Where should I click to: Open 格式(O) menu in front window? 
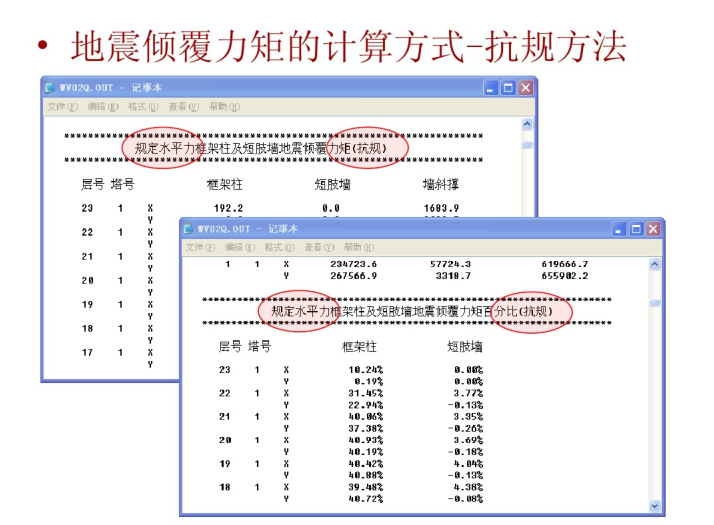coord(280,247)
